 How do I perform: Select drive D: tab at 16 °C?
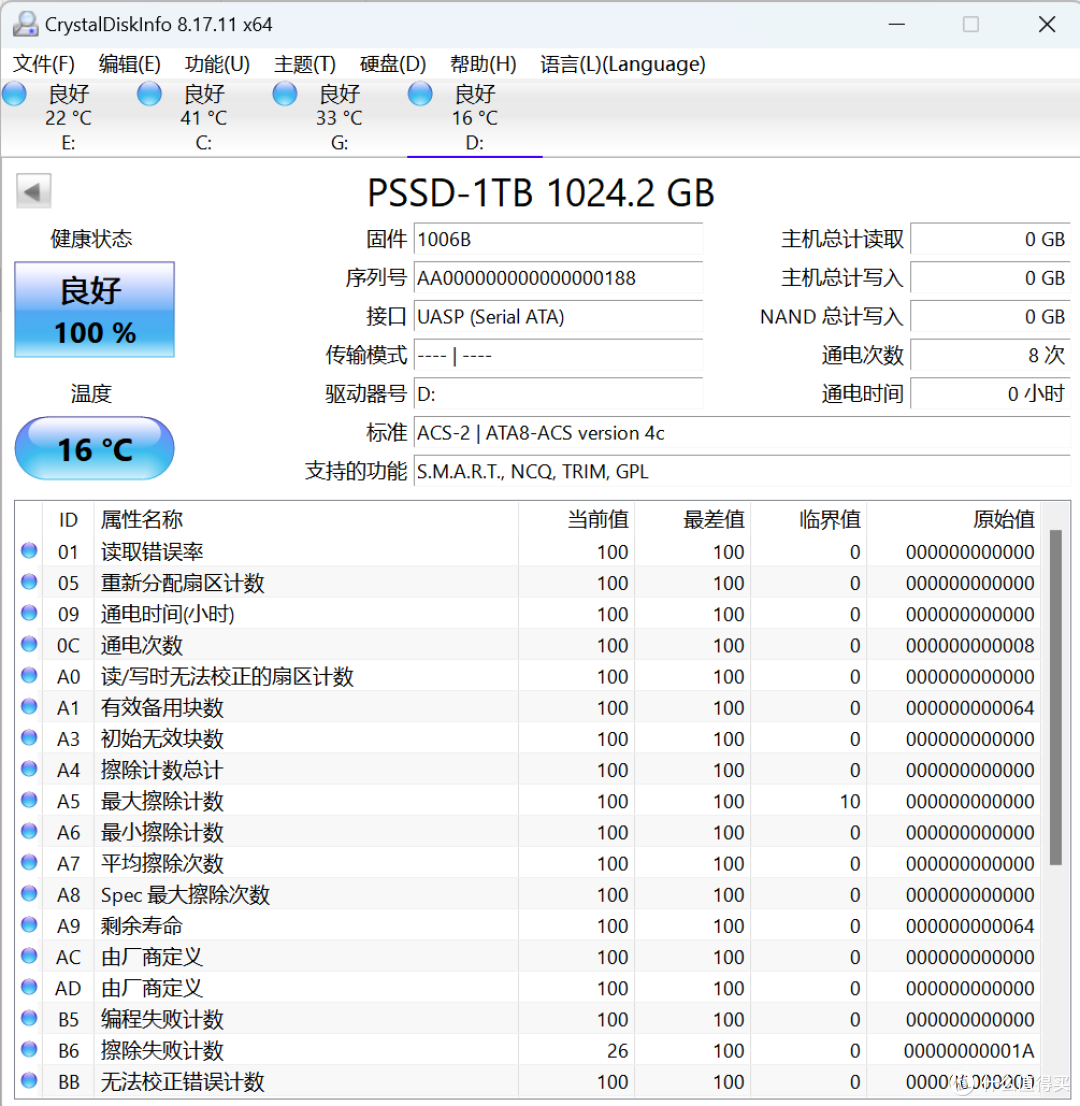(x=474, y=118)
